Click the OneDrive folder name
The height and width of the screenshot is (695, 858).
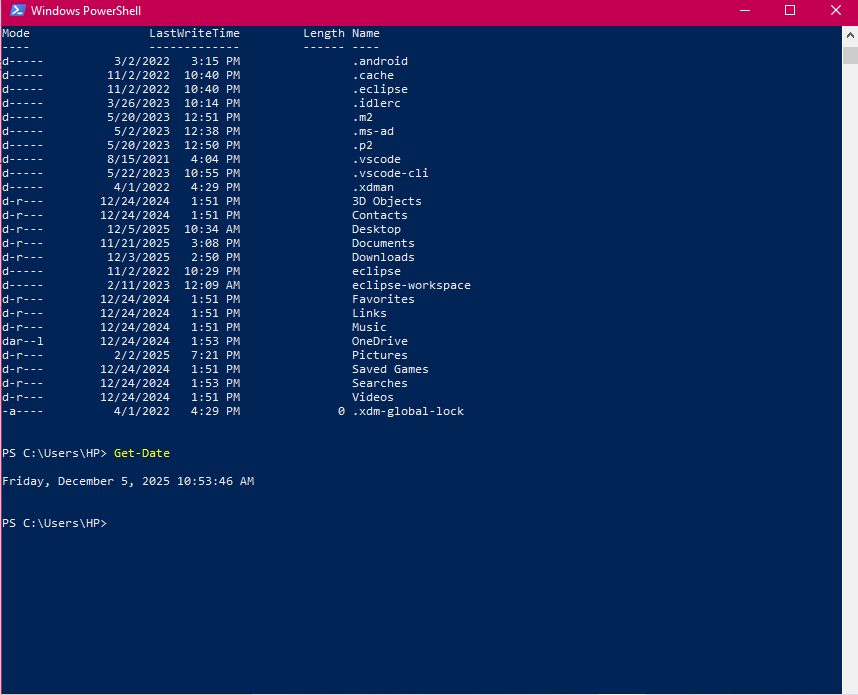point(380,341)
